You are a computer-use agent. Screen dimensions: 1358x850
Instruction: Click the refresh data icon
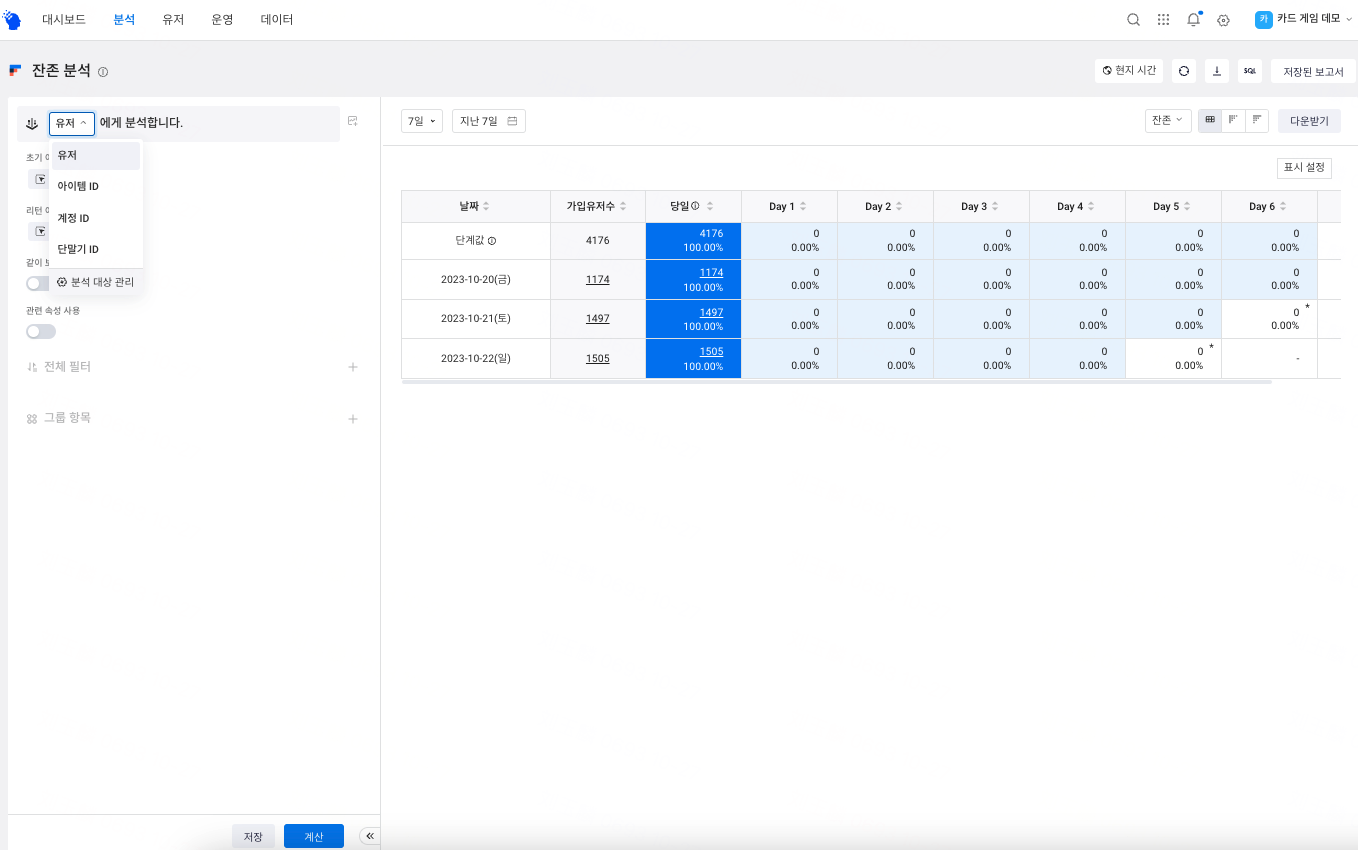pyautogui.click(x=1184, y=70)
